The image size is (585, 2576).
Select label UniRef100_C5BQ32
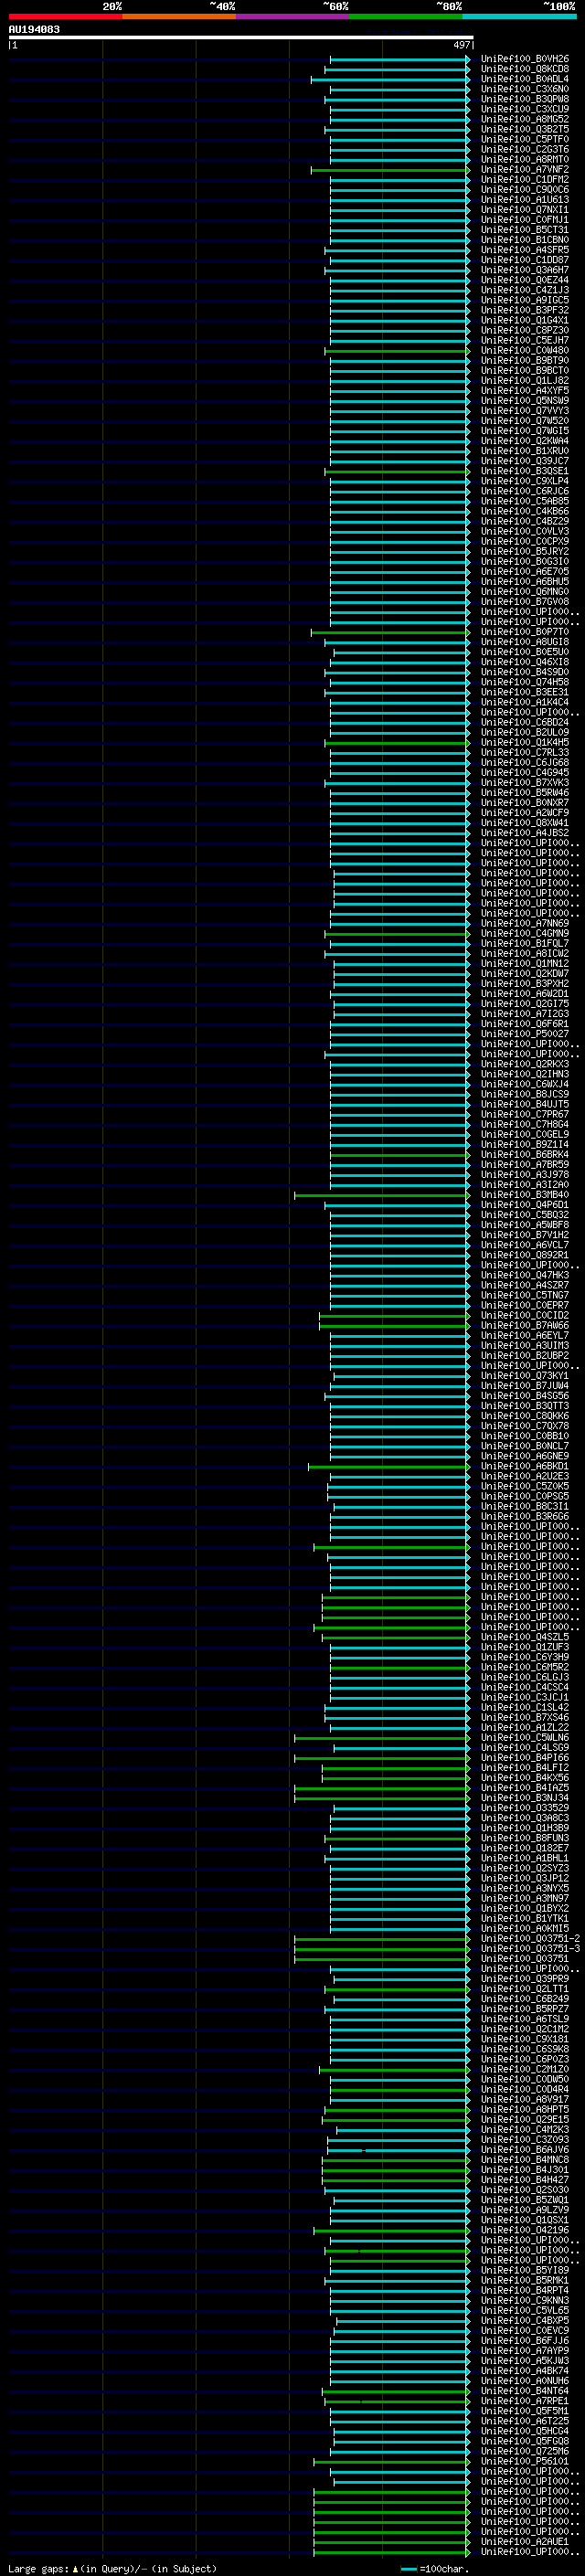(x=525, y=1215)
